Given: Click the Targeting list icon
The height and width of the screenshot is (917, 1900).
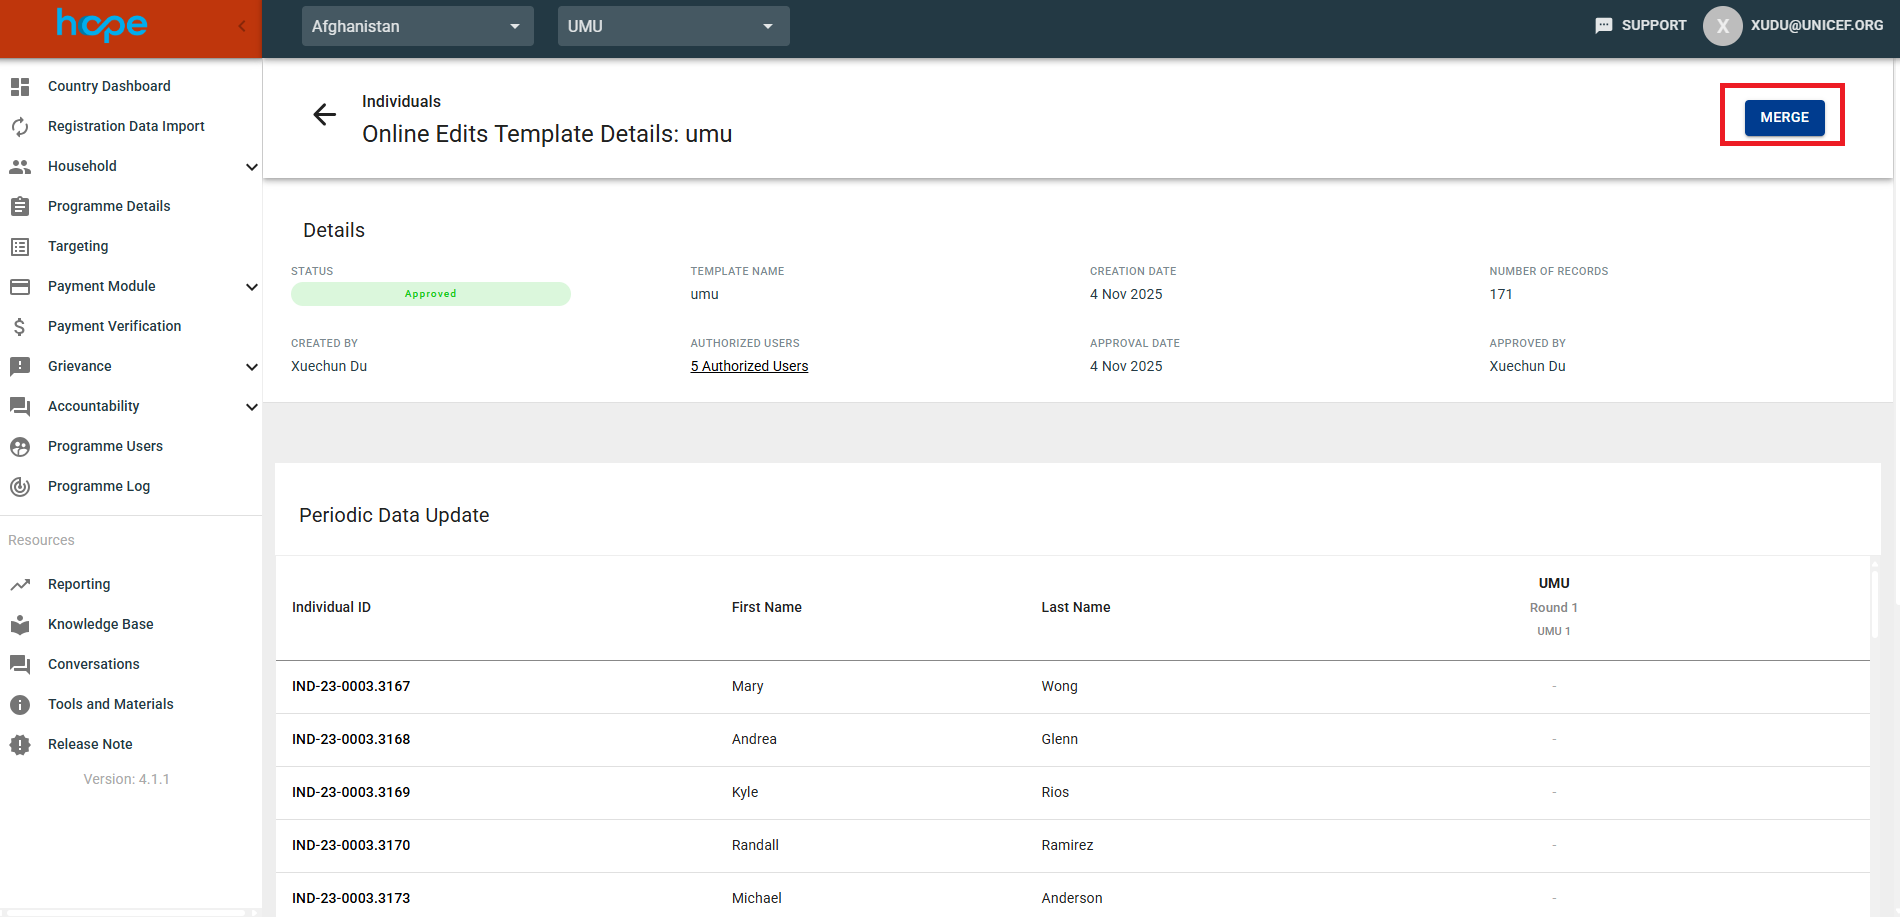Looking at the screenshot, I should [x=20, y=247].
